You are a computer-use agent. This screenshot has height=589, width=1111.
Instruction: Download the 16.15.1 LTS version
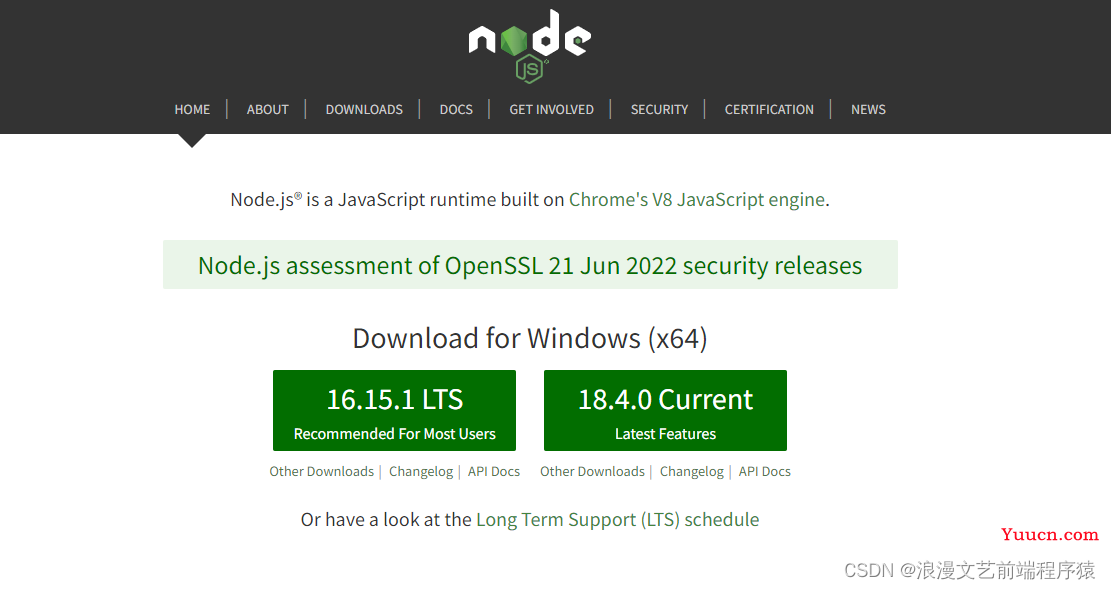395,410
